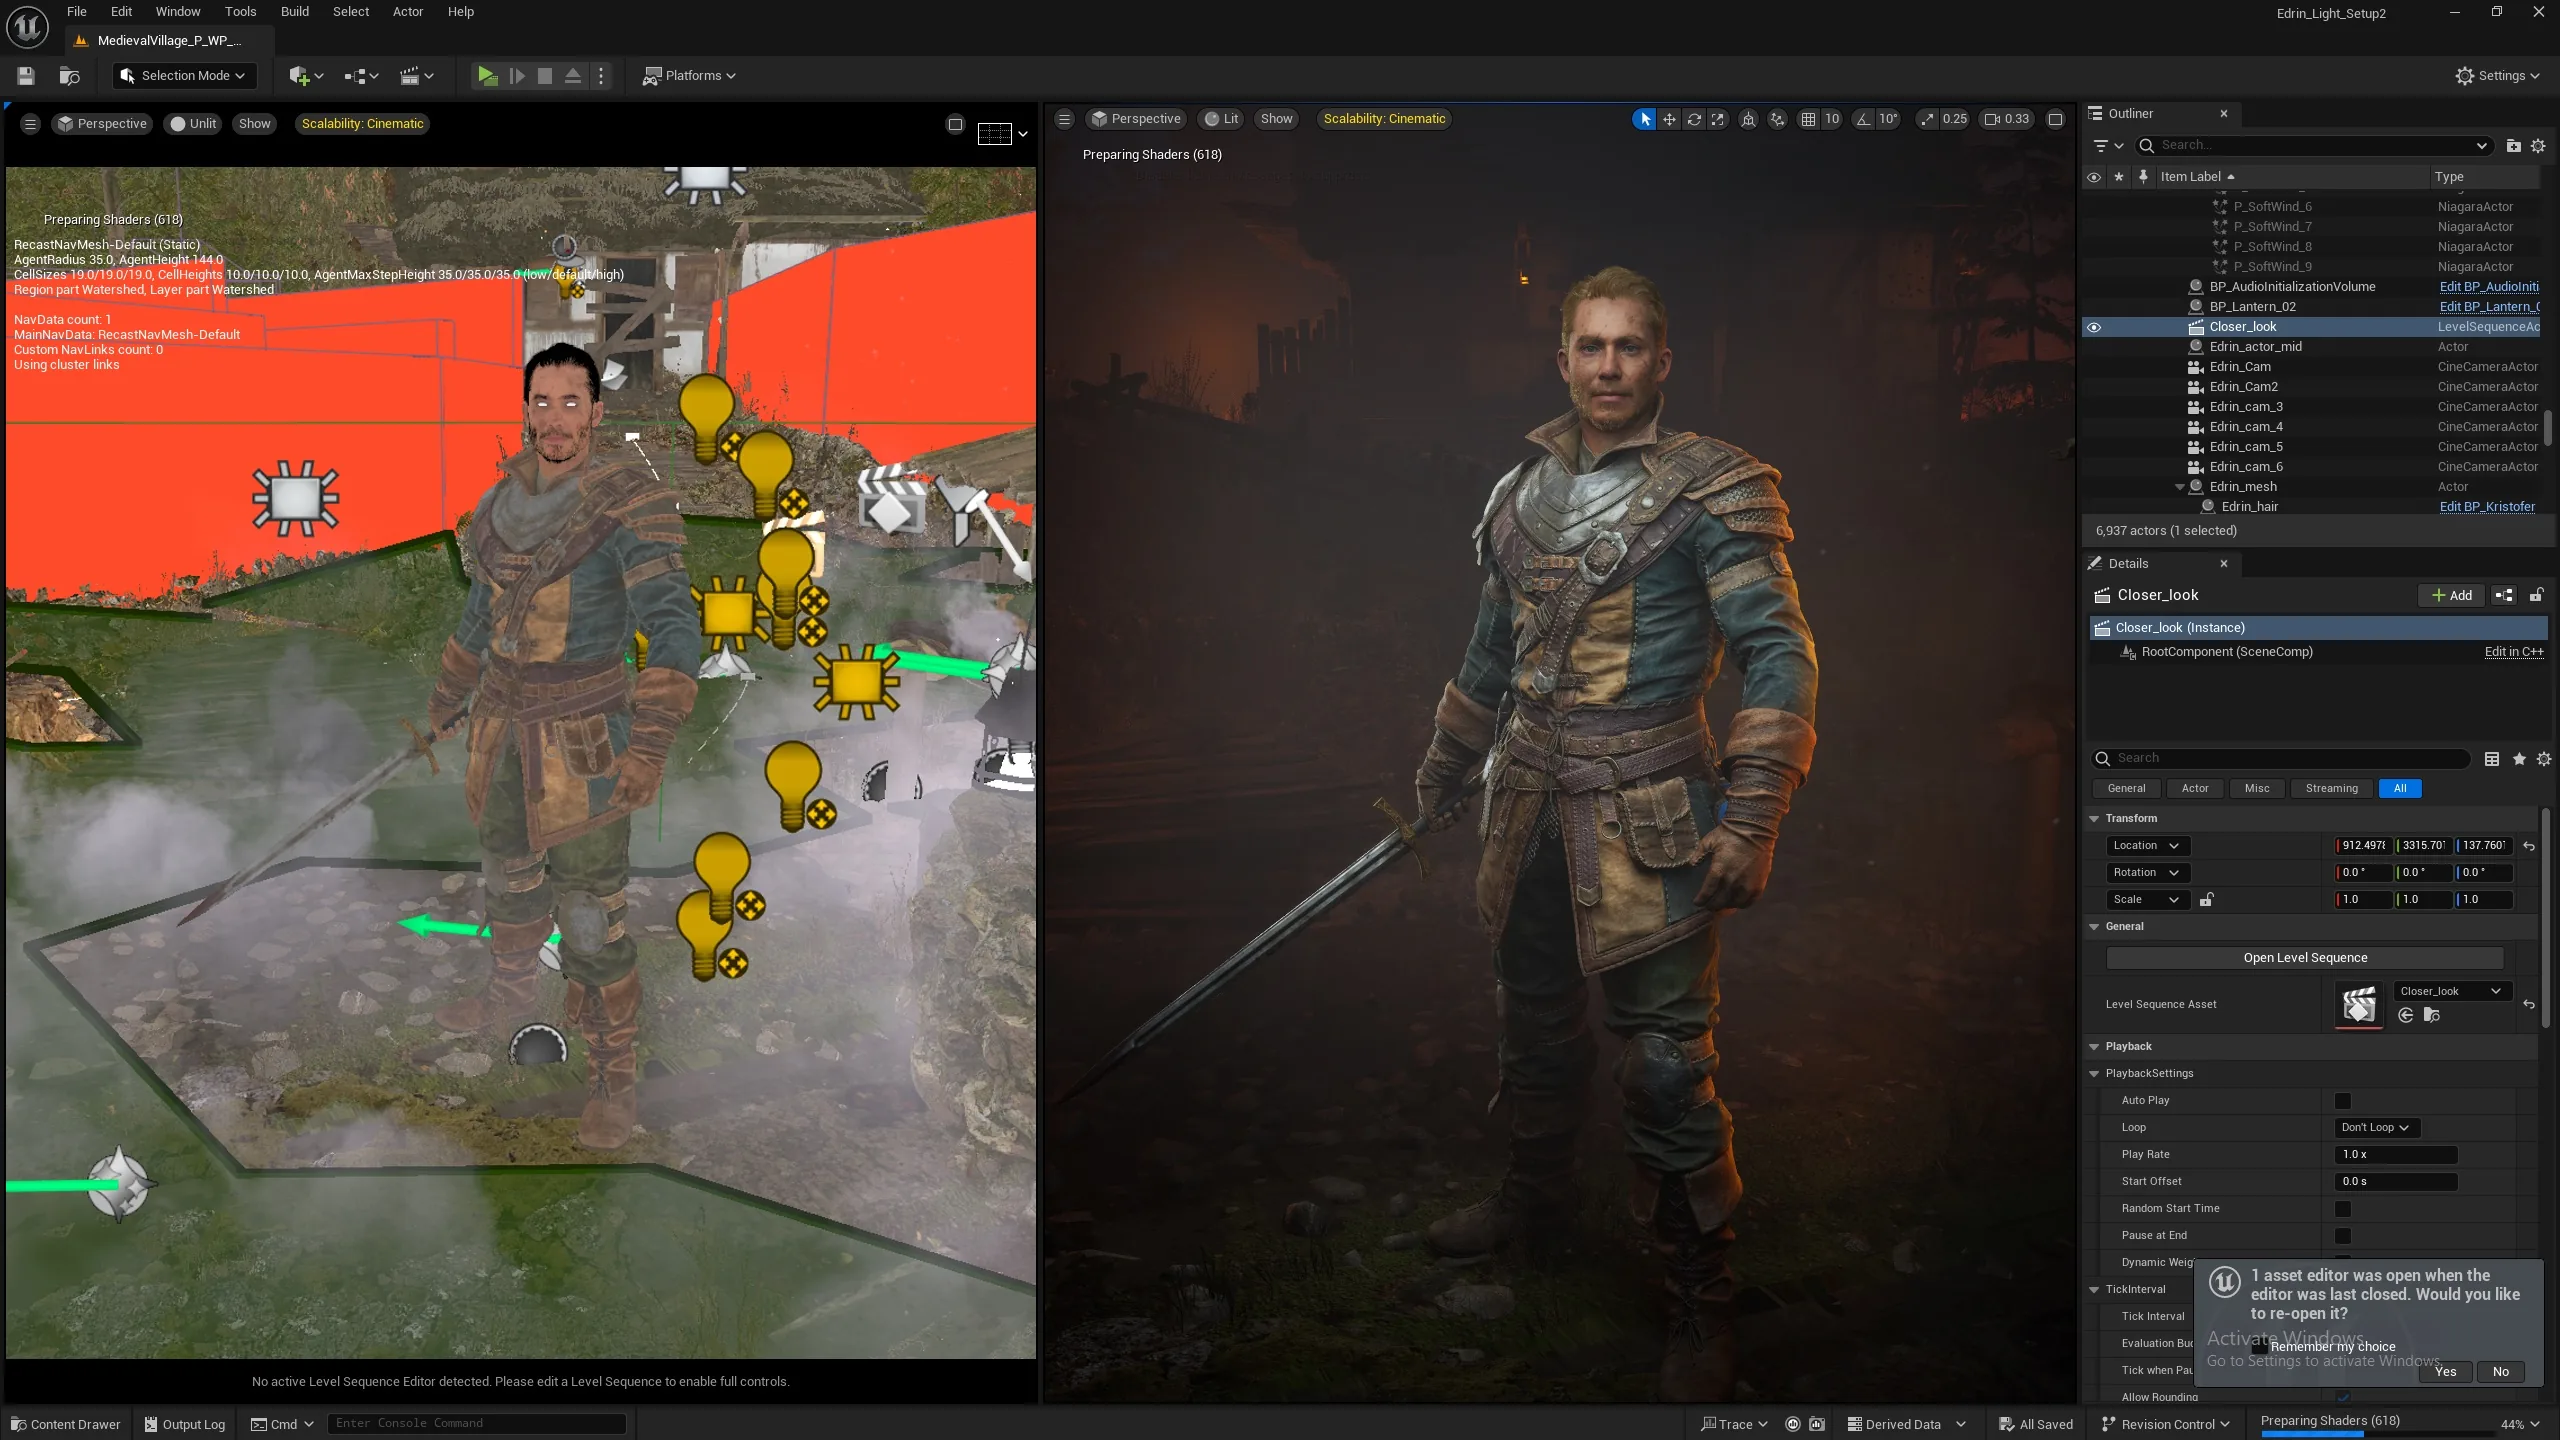Check the Pause at End option
2560x1440 pixels.
pos(2342,1236)
